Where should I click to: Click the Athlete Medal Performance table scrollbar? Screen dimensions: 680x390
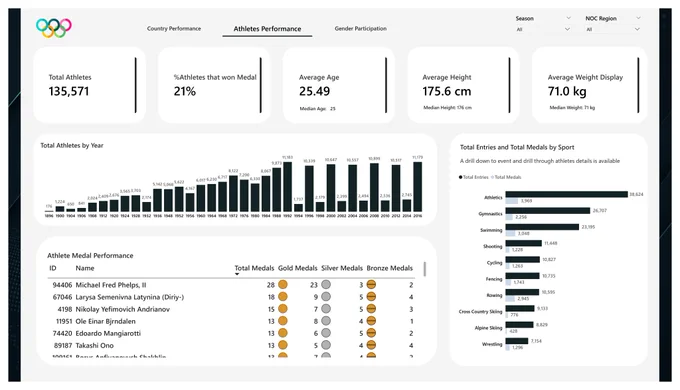[x=425, y=269]
